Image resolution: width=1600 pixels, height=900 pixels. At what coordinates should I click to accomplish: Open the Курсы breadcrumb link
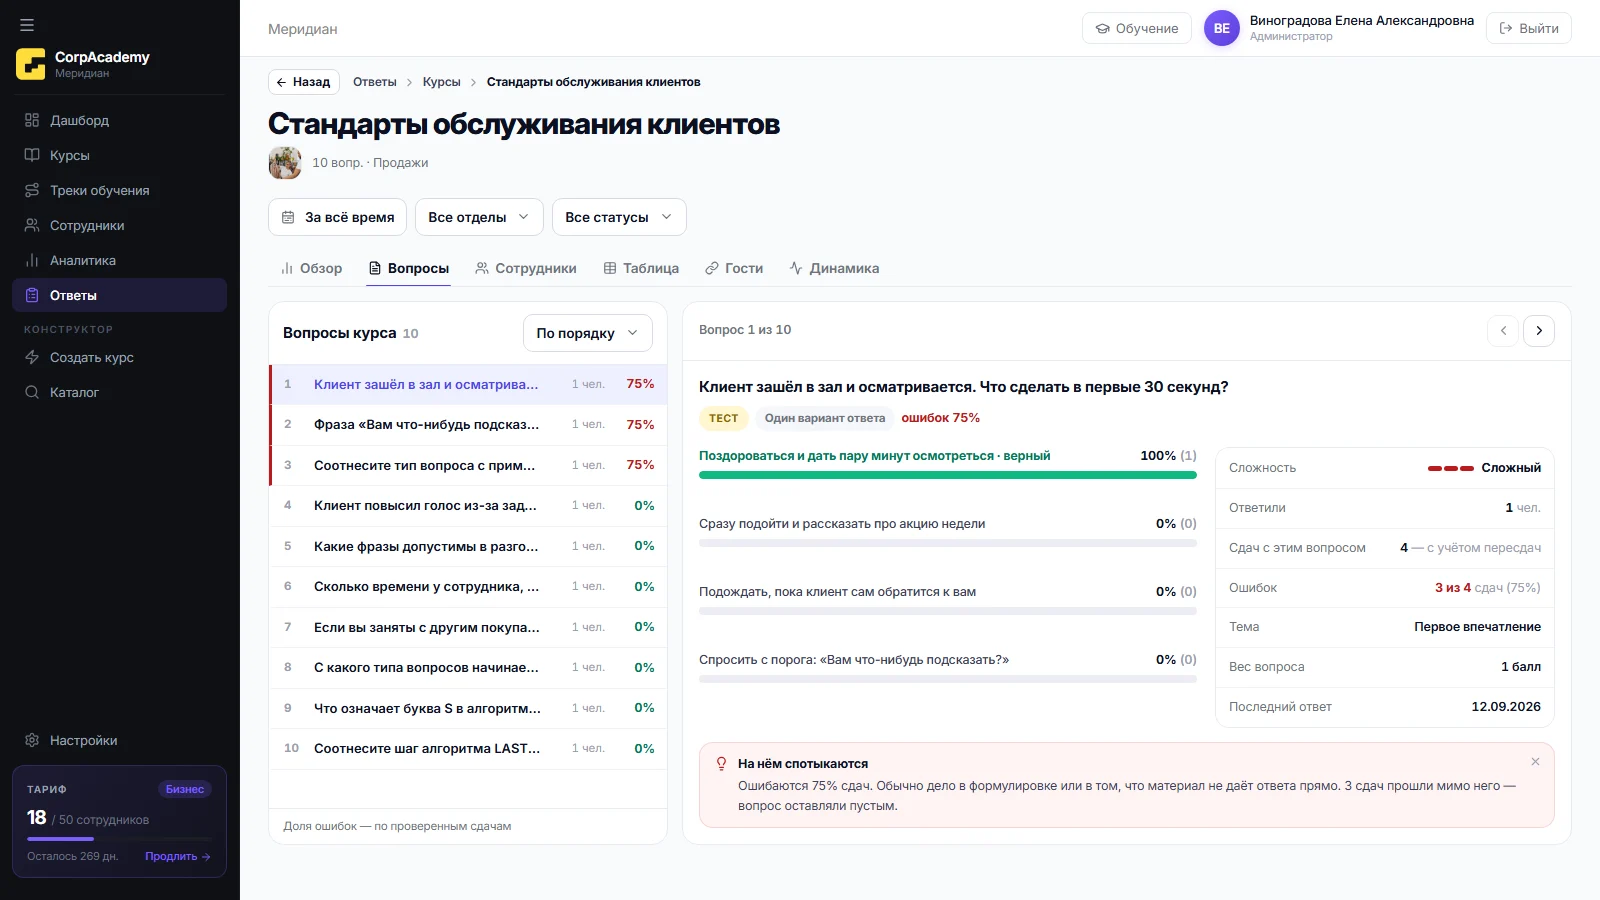441,82
